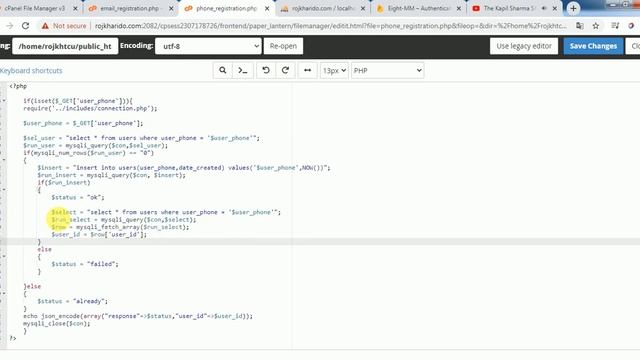640x360 pixels.
Task: Open the editor search tool
Action: (222, 71)
